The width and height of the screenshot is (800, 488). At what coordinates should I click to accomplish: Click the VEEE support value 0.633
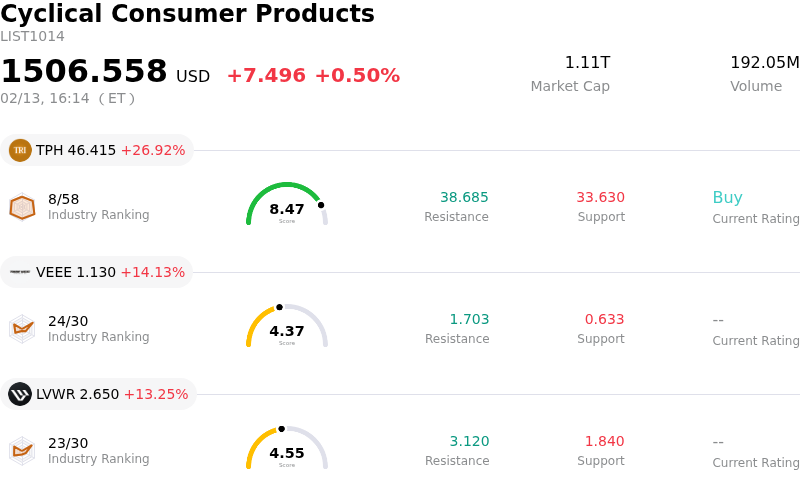tap(604, 320)
